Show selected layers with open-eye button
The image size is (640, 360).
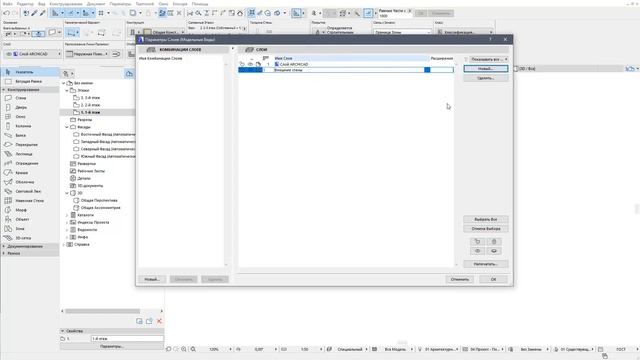click(x=478, y=251)
